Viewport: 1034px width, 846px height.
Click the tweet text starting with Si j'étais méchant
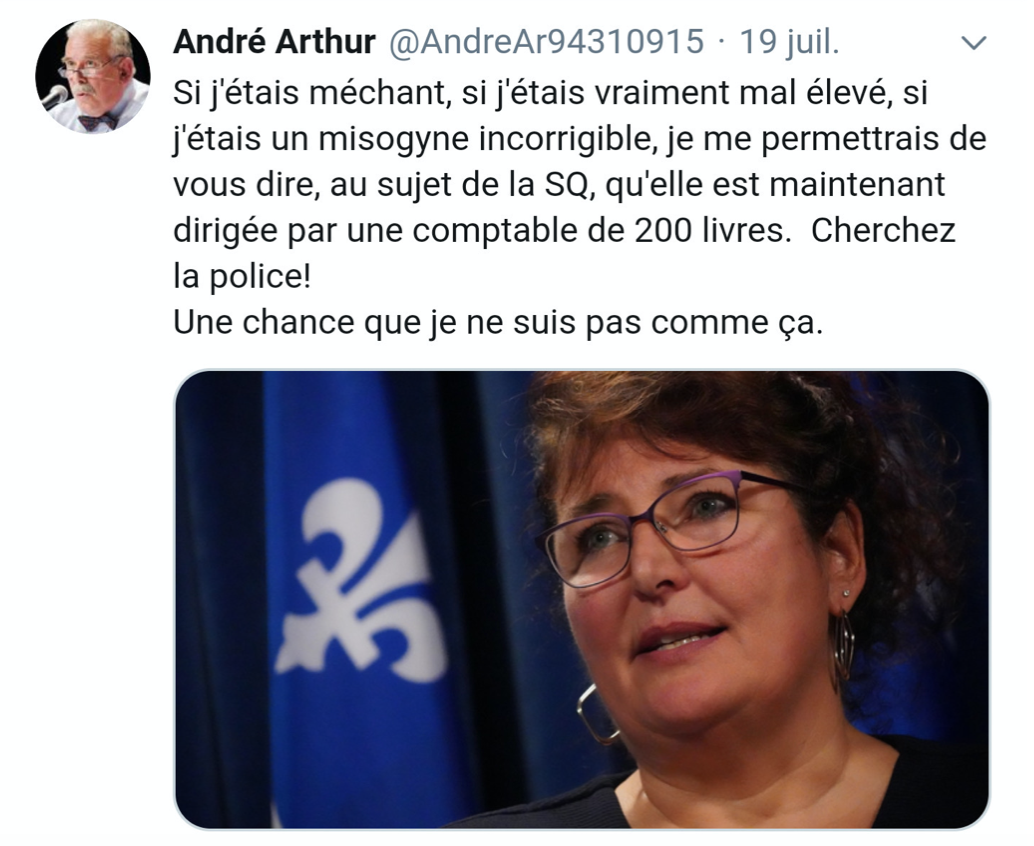(x=580, y=207)
